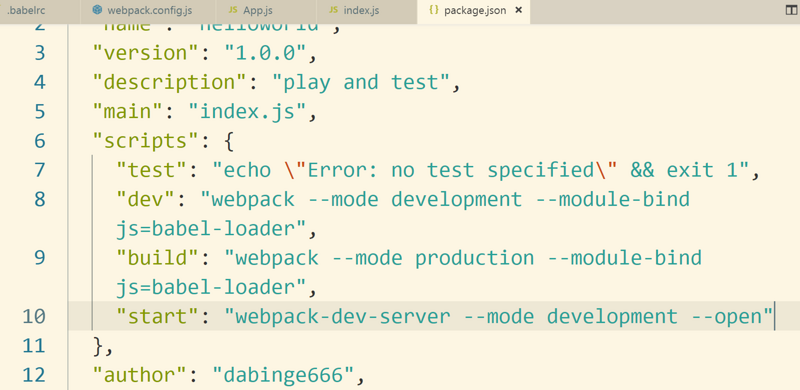Screen dimensions: 800x390
Task: Click line number 12 in gutter
Action: [x=34, y=375]
